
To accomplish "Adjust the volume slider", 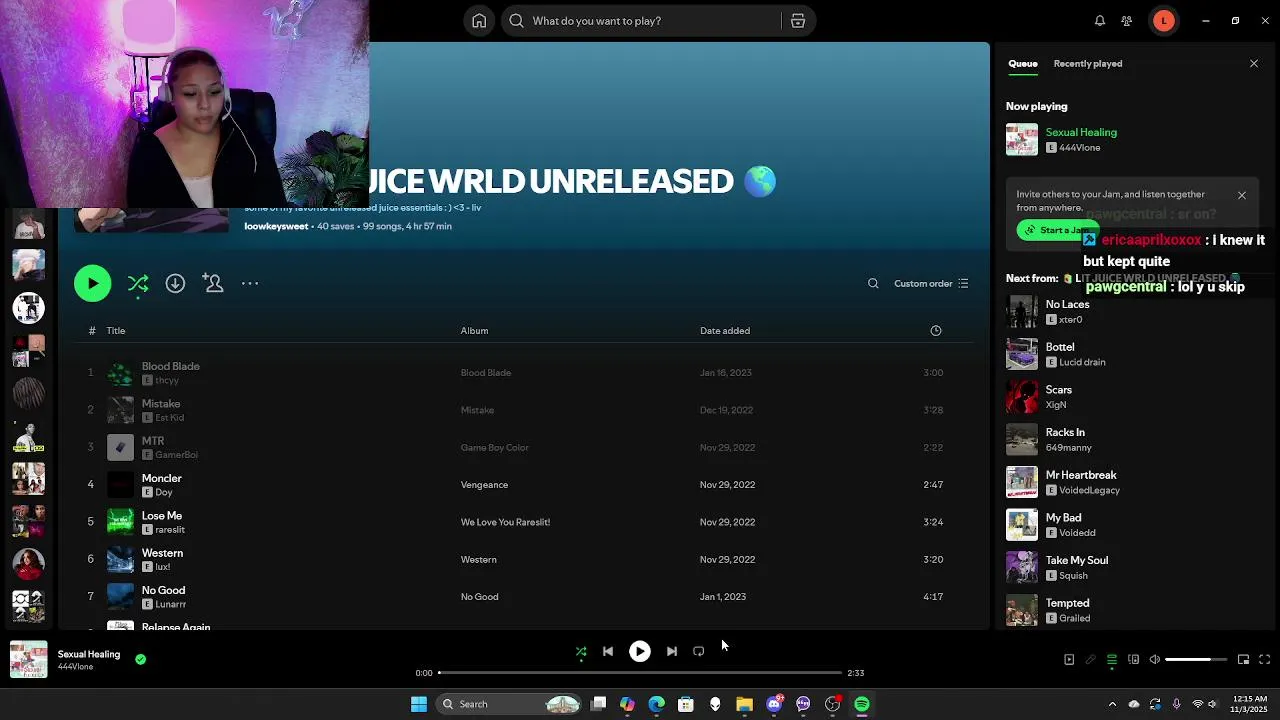I will (x=1196, y=660).
